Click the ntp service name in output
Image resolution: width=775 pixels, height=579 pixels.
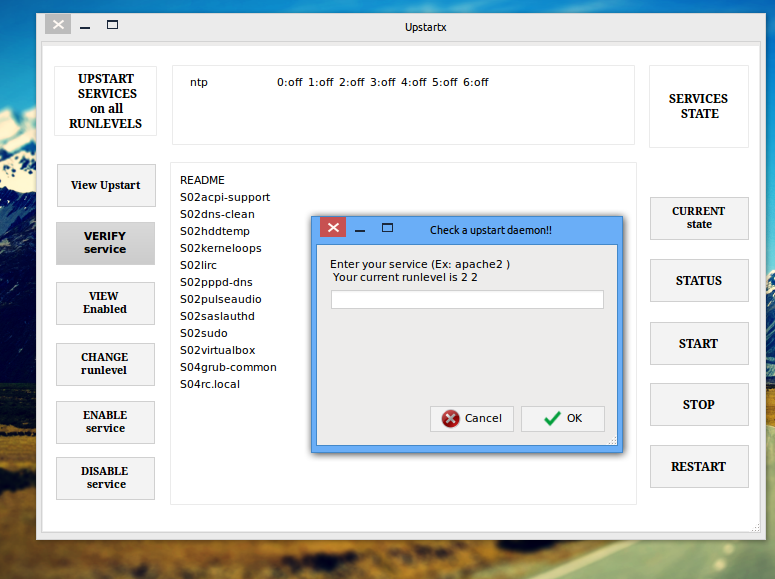(x=199, y=83)
